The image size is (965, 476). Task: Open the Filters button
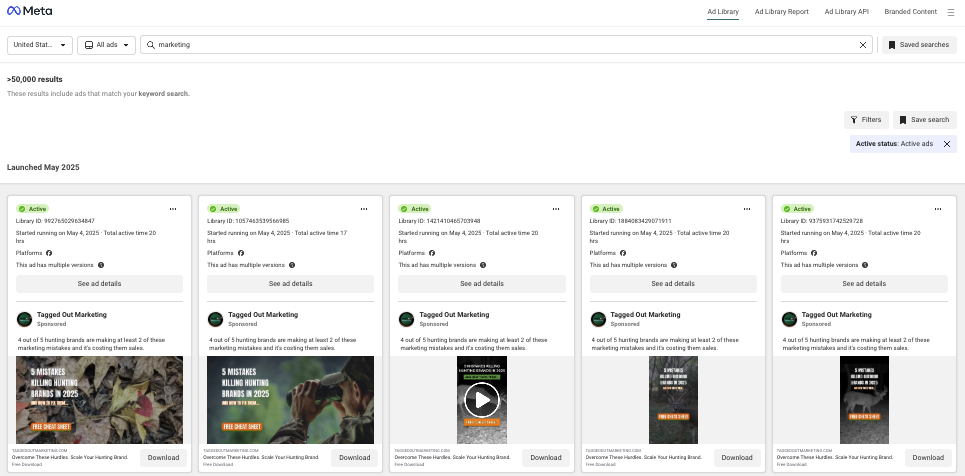867,120
